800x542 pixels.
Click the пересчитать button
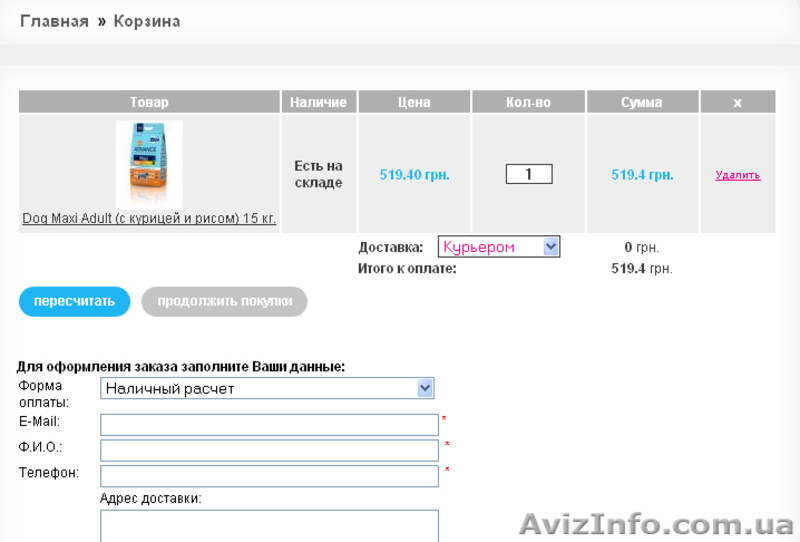(74, 301)
